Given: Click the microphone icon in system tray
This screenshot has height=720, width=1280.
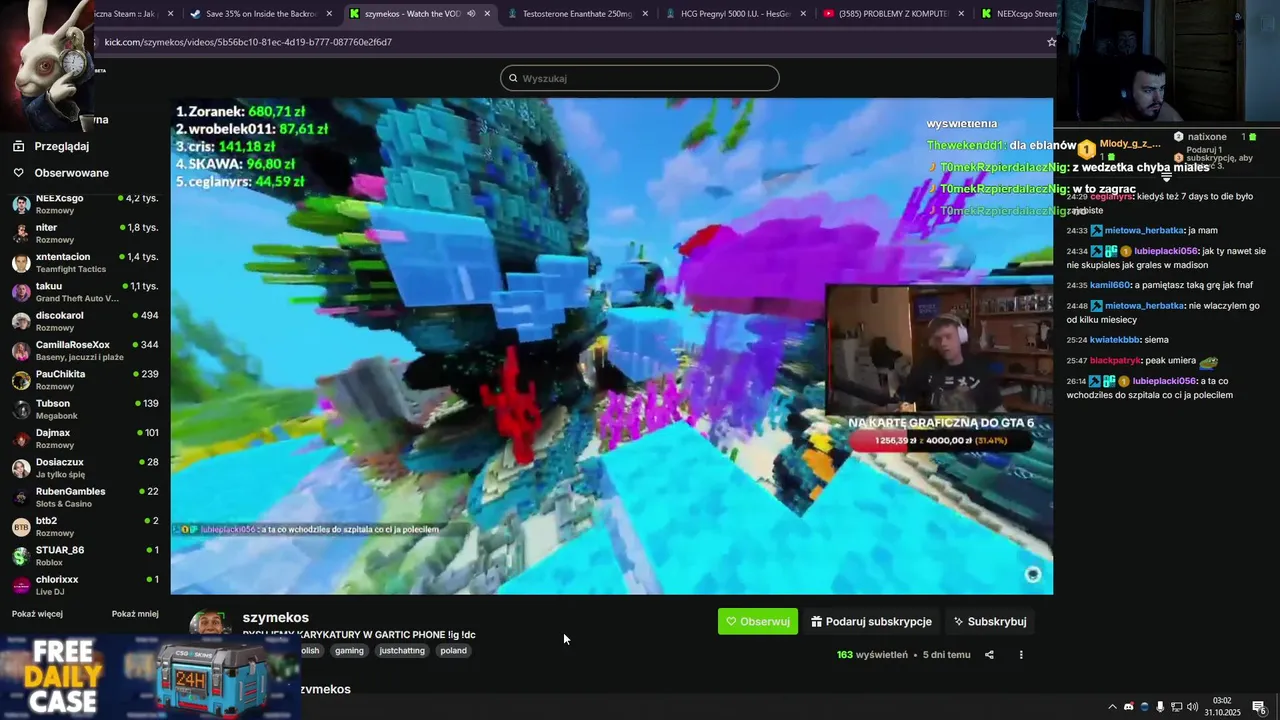Looking at the screenshot, I should (1160, 707).
